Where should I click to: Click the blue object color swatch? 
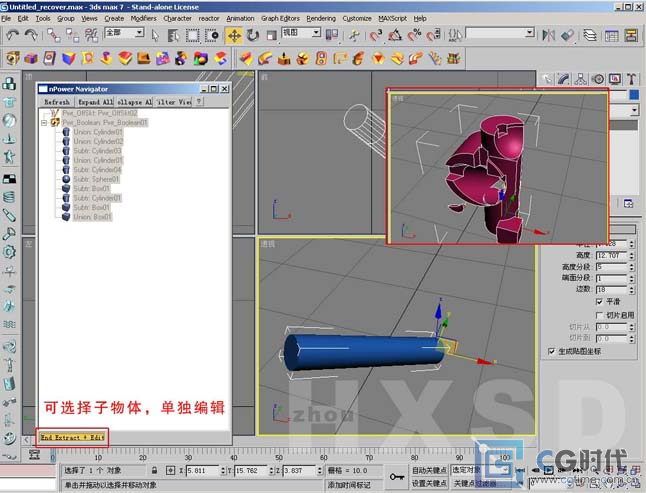point(634,95)
